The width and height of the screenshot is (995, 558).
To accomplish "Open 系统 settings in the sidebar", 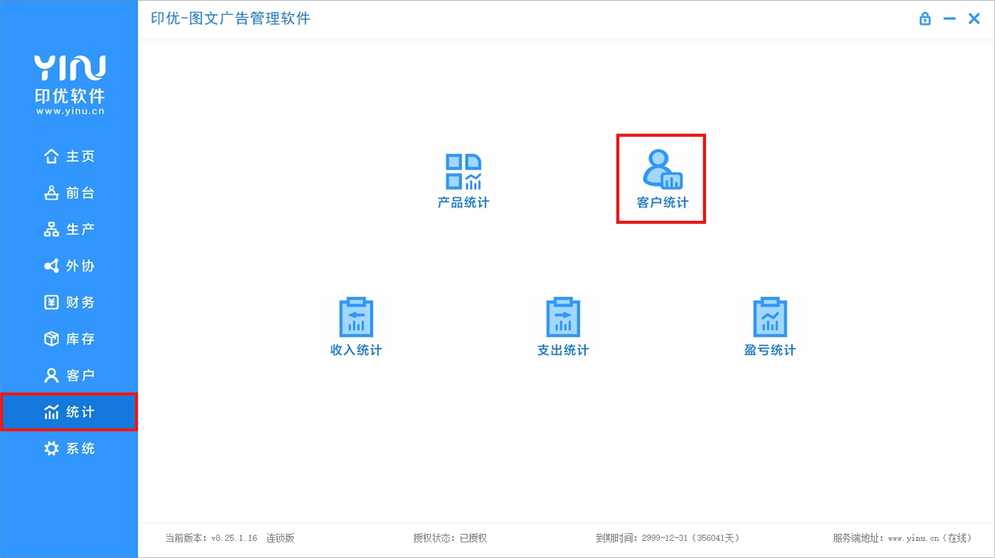I will click(x=69, y=449).
